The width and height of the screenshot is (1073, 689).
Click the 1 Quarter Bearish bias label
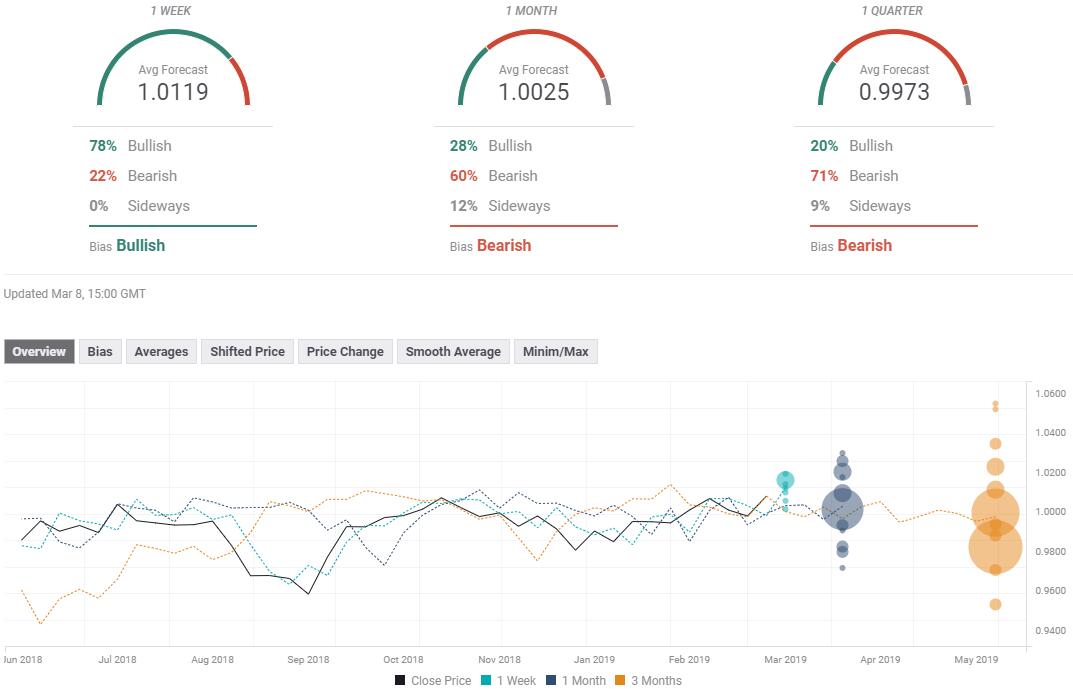[864, 246]
